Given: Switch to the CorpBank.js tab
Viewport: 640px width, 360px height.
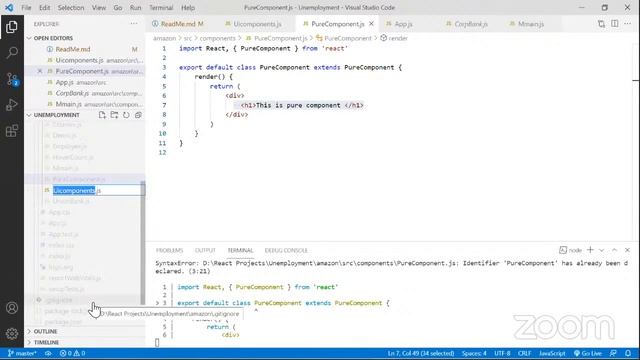Looking at the screenshot, I should (471, 24).
